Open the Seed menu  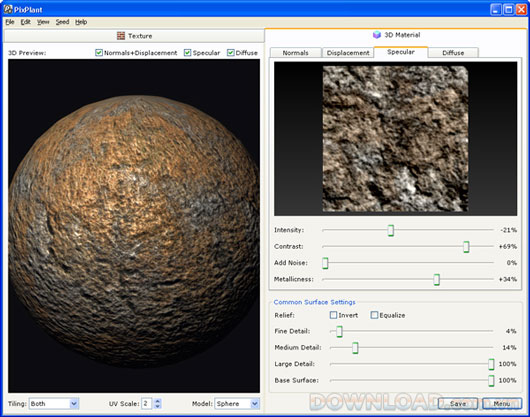pyautogui.click(x=62, y=22)
